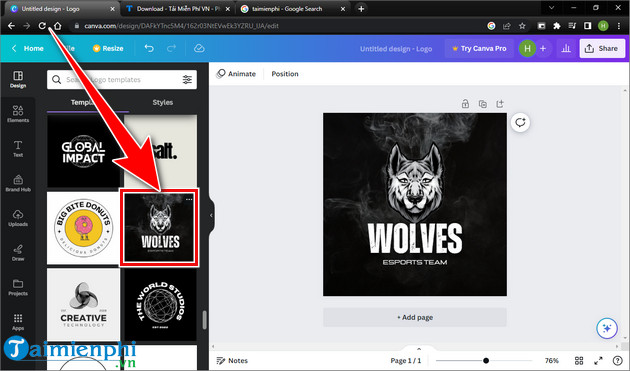This screenshot has width=630, height=371.
Task: Click the Share button
Action: click(x=601, y=48)
